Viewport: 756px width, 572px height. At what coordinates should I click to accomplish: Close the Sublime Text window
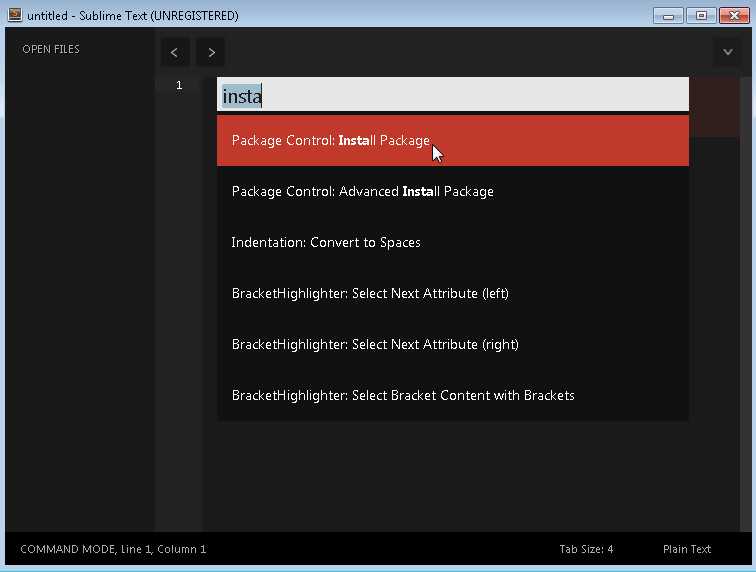[734, 15]
